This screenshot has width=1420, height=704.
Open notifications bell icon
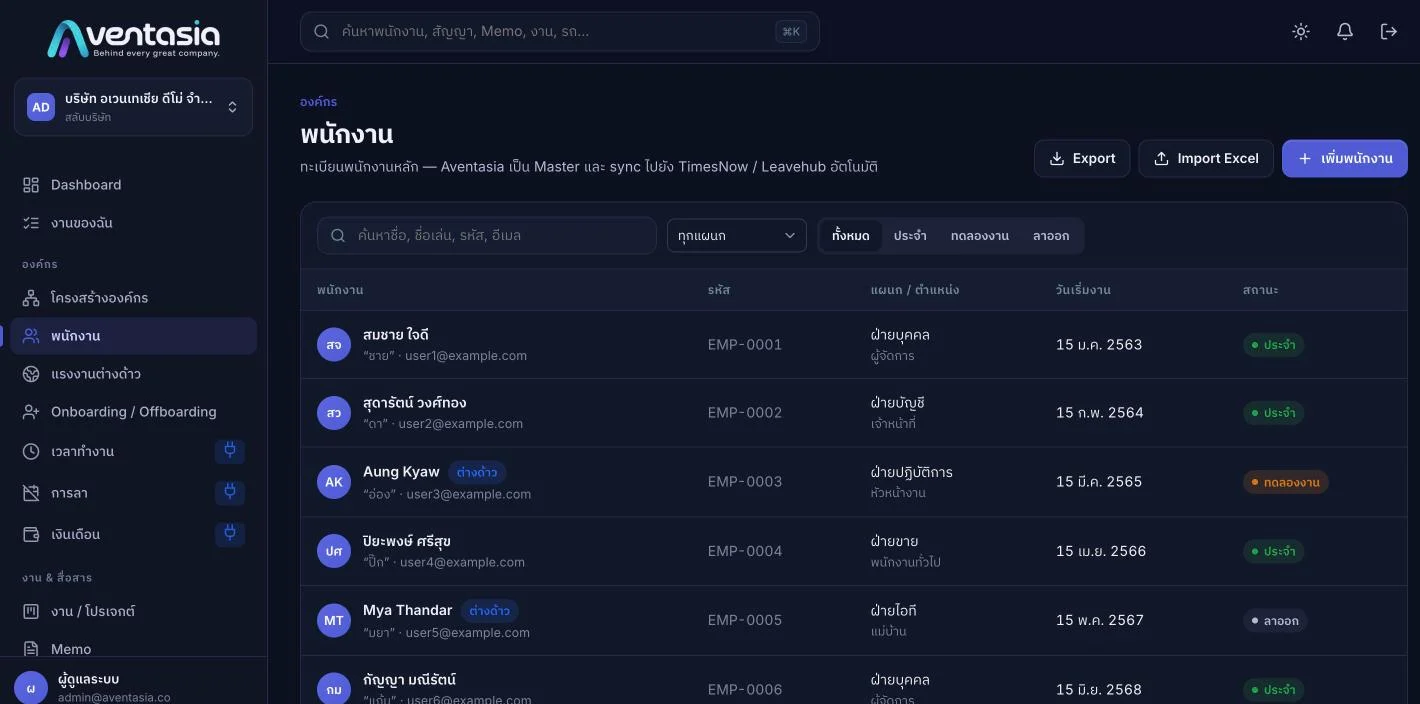click(x=1345, y=32)
